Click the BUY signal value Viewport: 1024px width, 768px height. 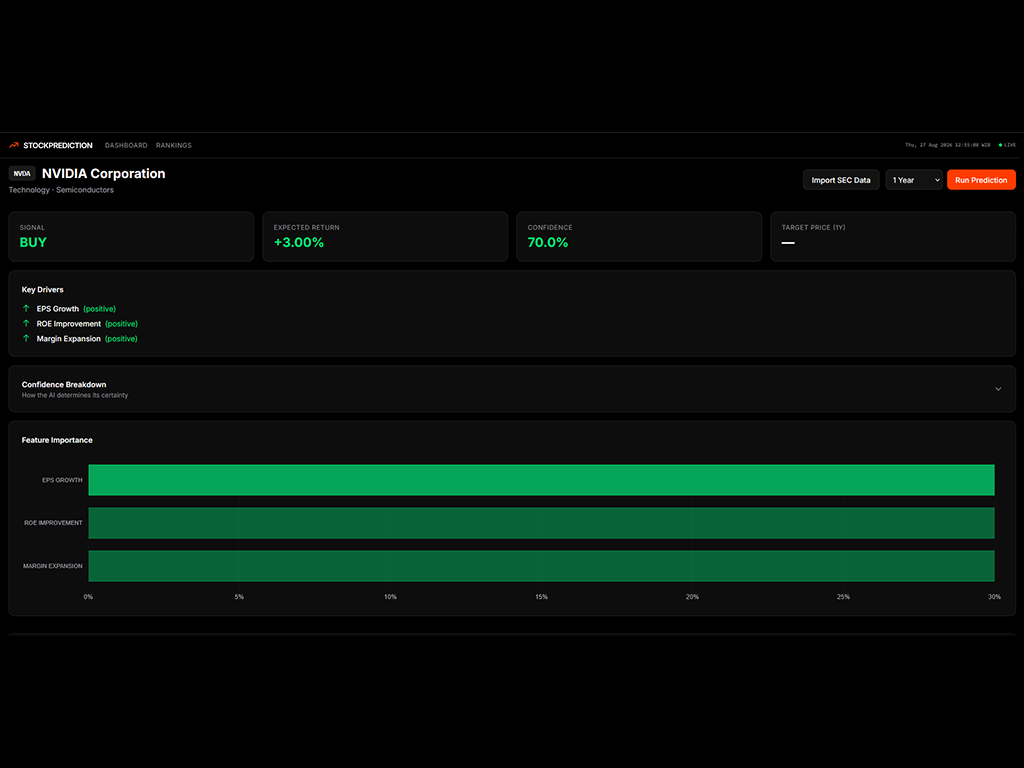[x=33, y=242]
